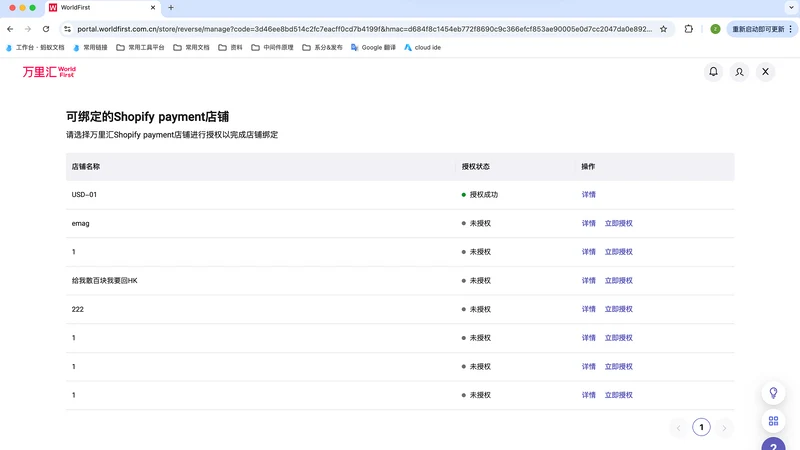This screenshot has width=800, height=450.
Task: Expand the tab search dropdown arrow
Action: [791, 8]
